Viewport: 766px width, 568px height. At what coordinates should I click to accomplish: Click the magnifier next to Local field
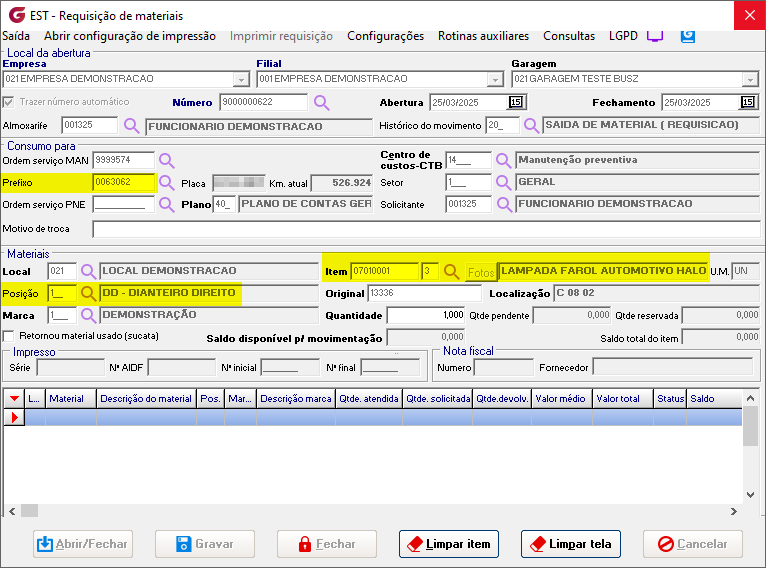coord(88,271)
